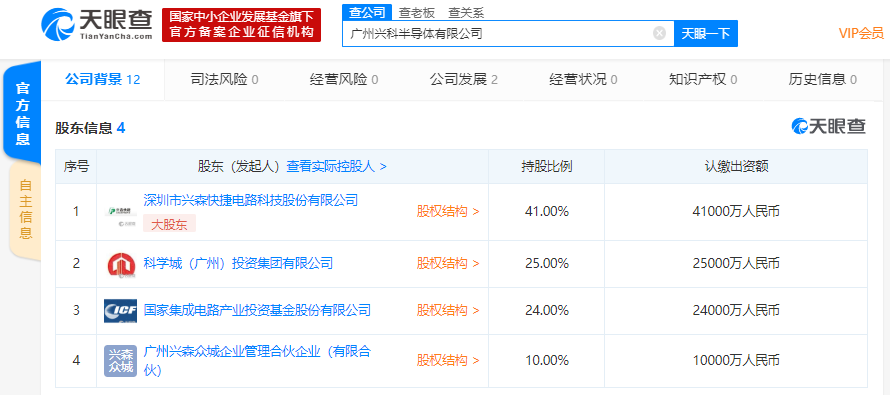This screenshot has height=395, width=890.
Task: Switch to the 查关系 search tab
Action: click(466, 12)
